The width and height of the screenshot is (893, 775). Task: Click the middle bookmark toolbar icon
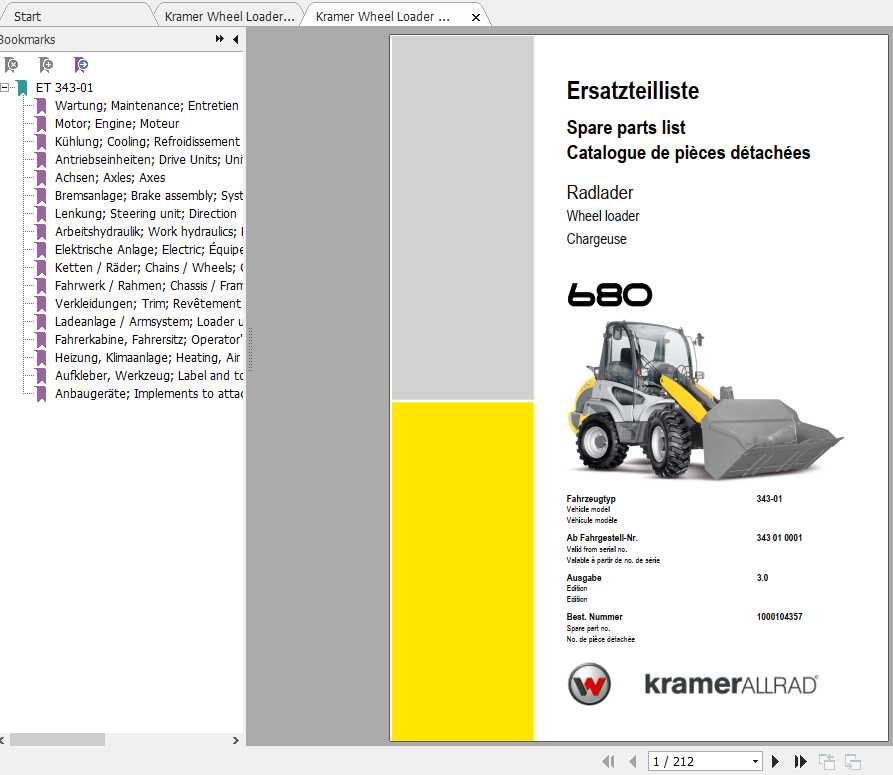pyautogui.click(x=46, y=65)
